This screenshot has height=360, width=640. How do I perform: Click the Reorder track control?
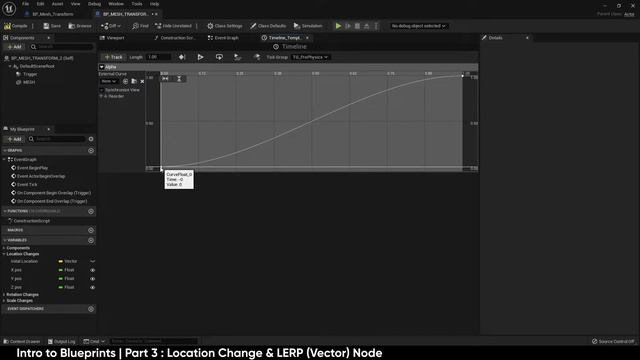[x=112, y=97]
